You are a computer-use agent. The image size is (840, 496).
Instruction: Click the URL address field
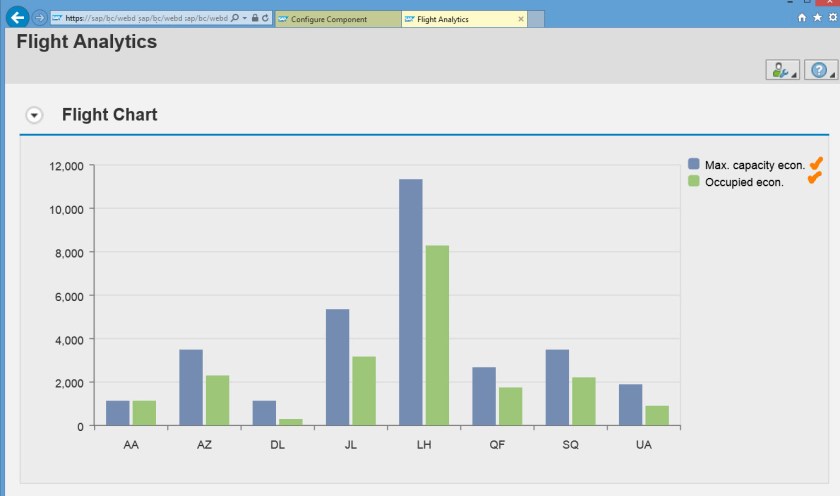click(140, 18)
